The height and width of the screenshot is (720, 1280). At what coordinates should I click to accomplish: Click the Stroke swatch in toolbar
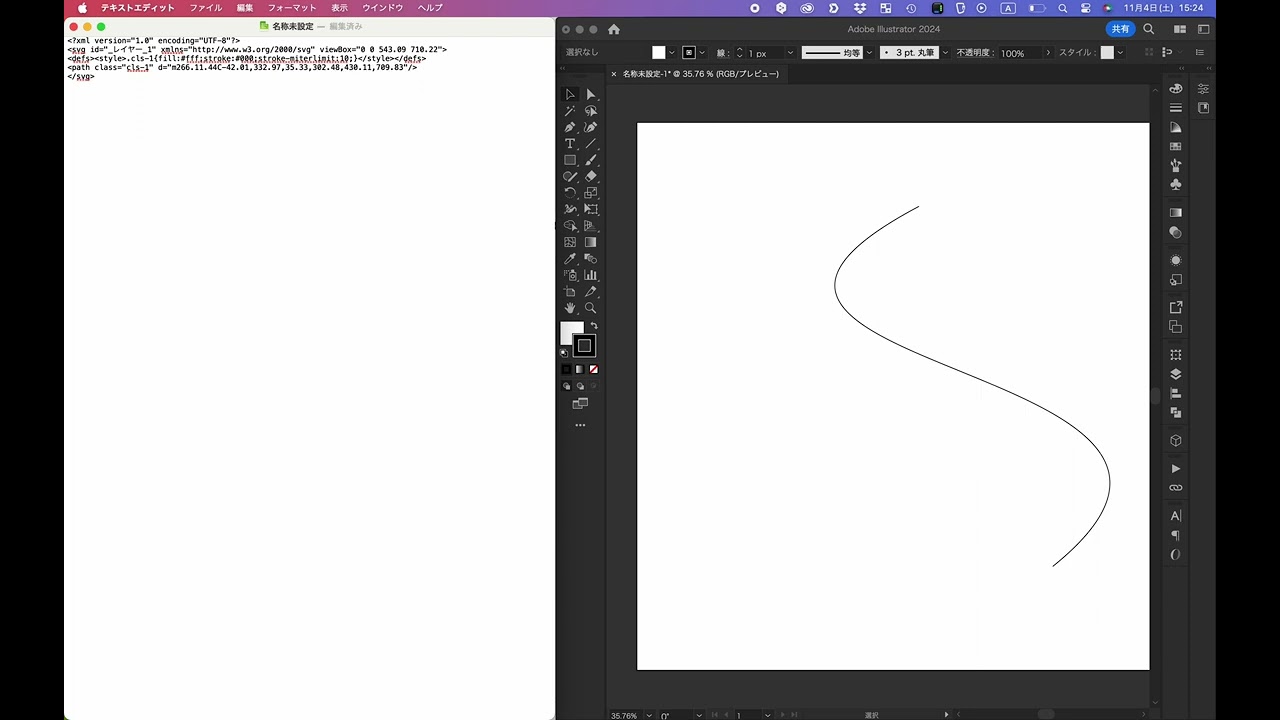tap(585, 346)
